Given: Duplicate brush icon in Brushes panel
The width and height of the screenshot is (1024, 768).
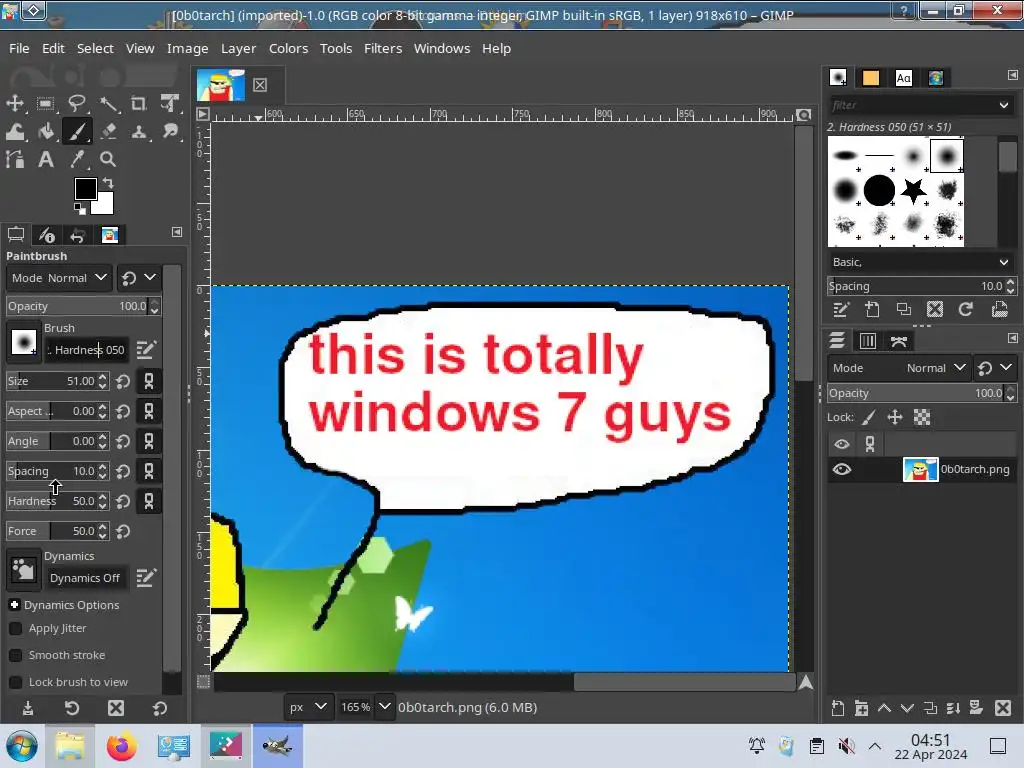Looking at the screenshot, I should (x=904, y=310).
